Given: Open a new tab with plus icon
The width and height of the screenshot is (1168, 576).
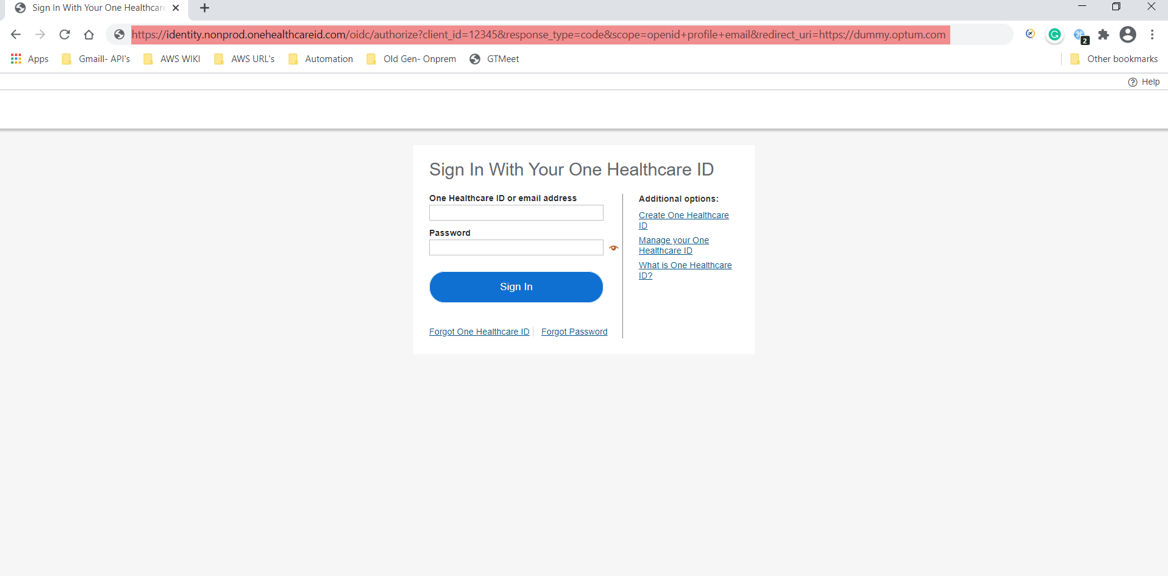Looking at the screenshot, I should pyautogui.click(x=204, y=8).
